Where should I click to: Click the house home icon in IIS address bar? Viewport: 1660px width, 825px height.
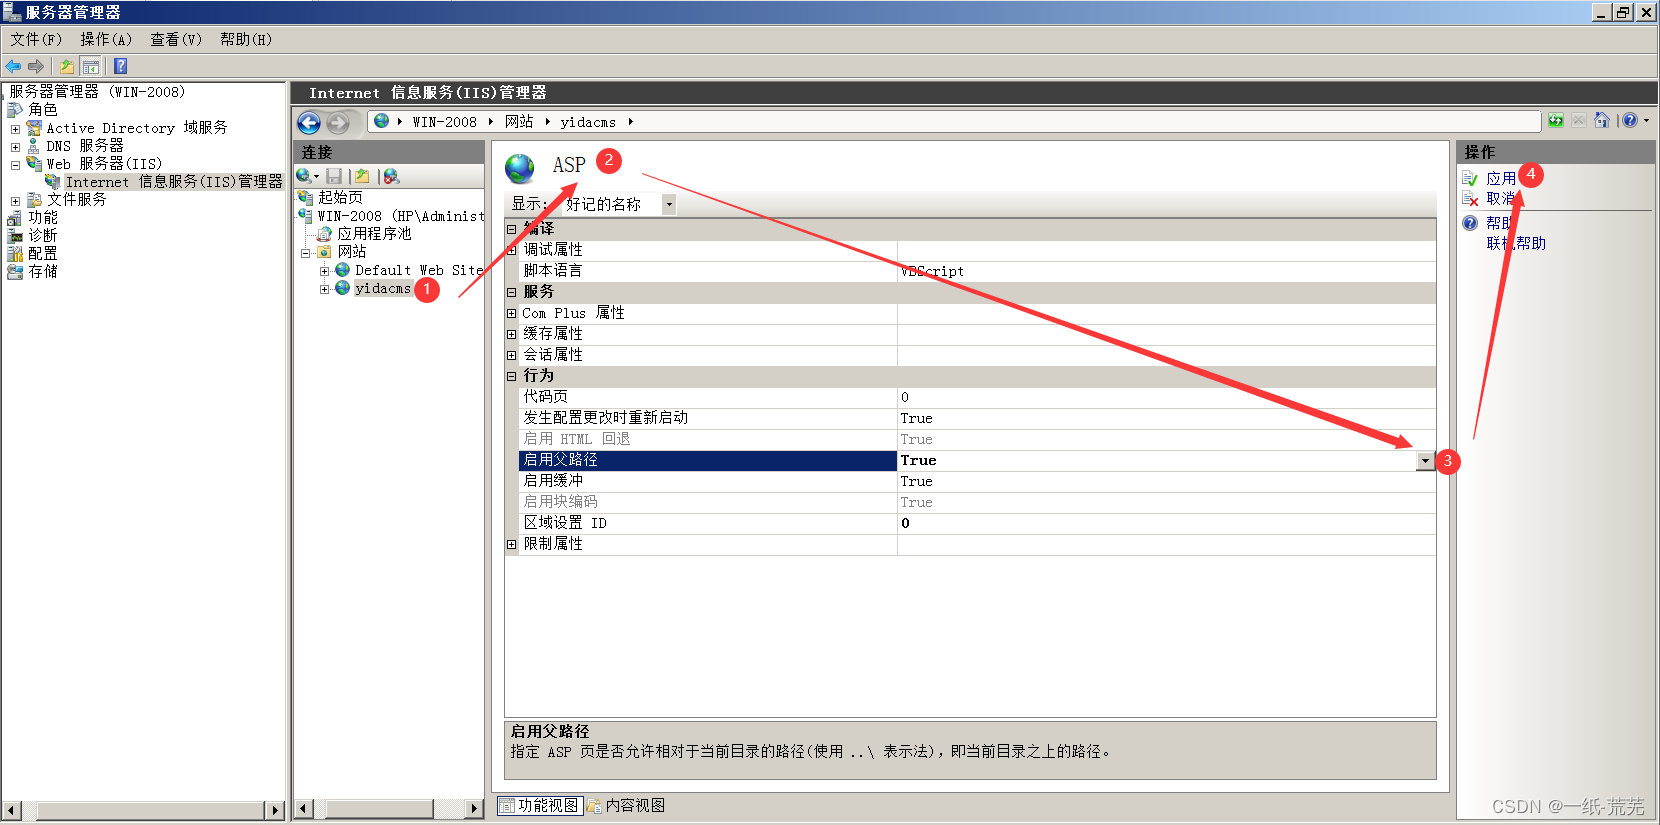pos(1602,121)
